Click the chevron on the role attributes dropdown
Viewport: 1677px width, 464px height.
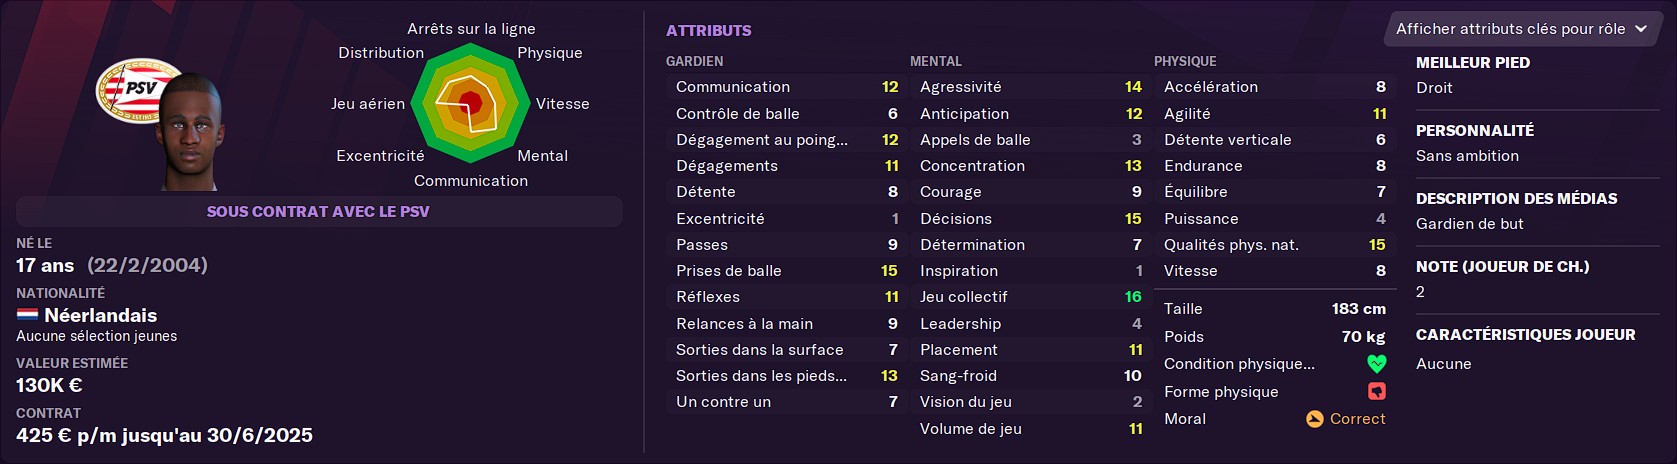click(1641, 29)
